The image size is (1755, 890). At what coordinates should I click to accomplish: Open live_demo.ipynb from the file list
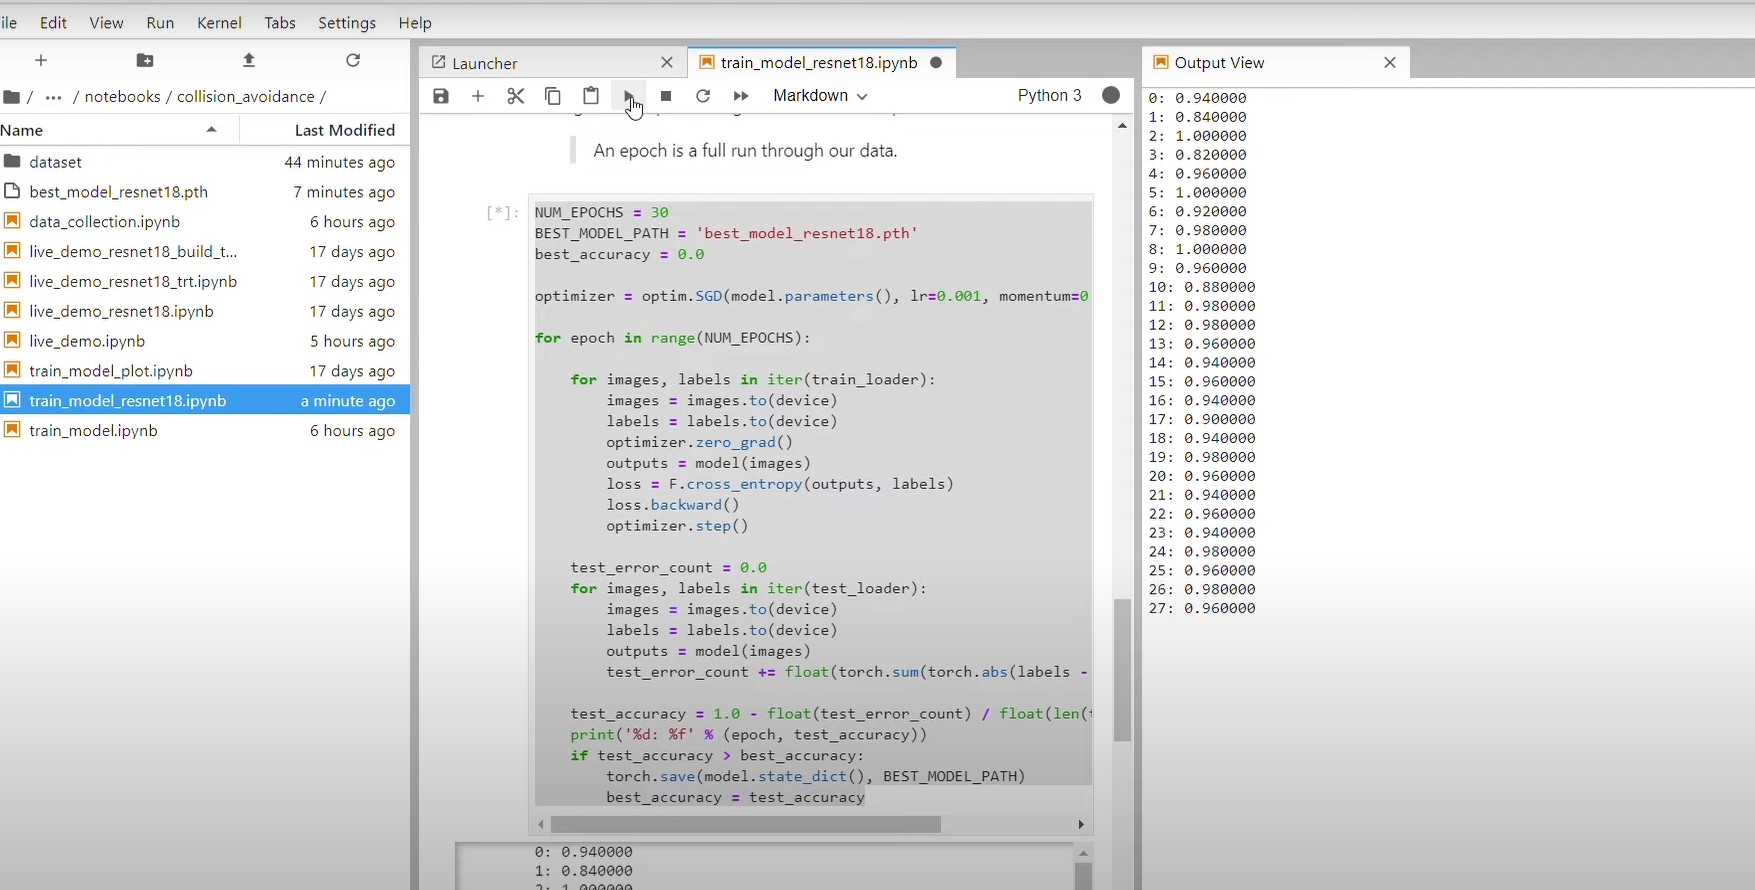click(87, 341)
